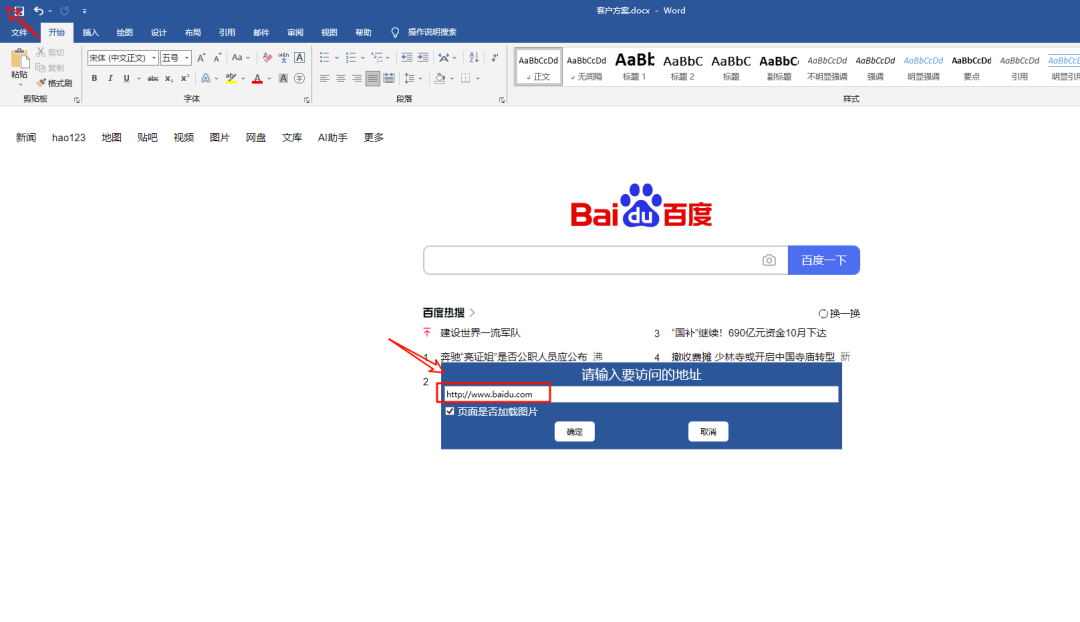Switch to the Layout (布局) tab
Image resolution: width=1080 pixels, height=622 pixels.
tap(193, 32)
